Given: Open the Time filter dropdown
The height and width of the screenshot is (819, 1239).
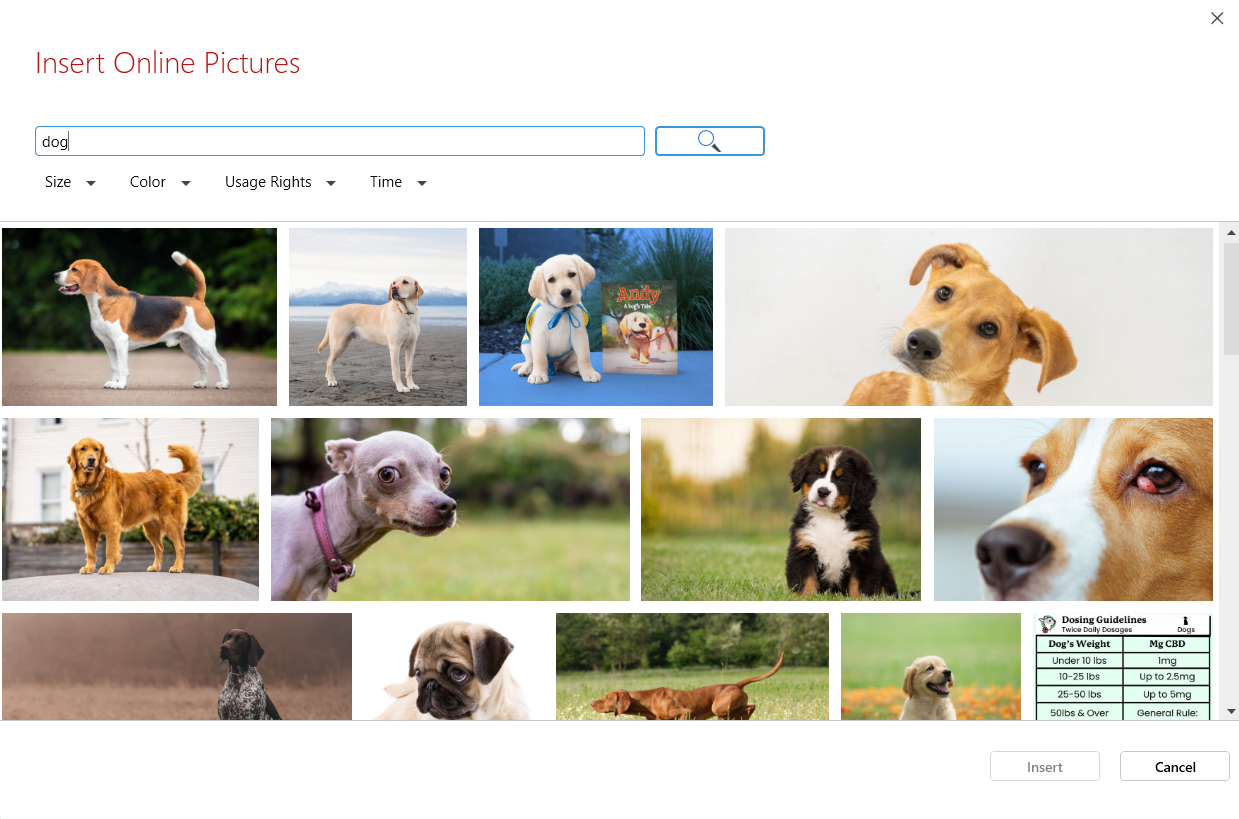Looking at the screenshot, I should pyautogui.click(x=398, y=182).
